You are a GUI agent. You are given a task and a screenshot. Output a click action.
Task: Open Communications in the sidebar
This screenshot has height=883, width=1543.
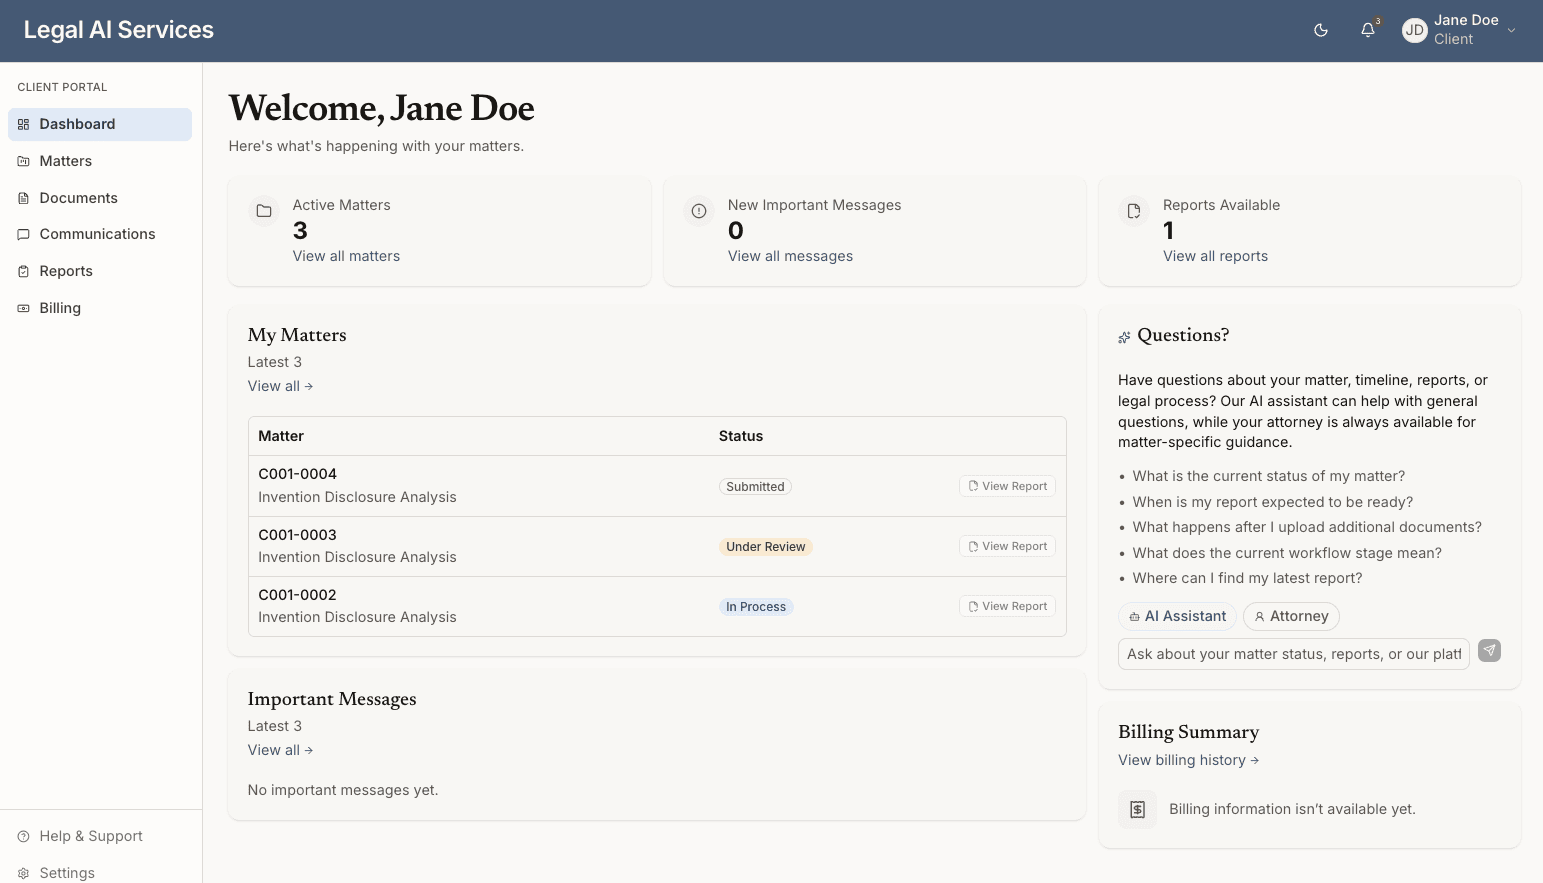pyautogui.click(x=100, y=234)
